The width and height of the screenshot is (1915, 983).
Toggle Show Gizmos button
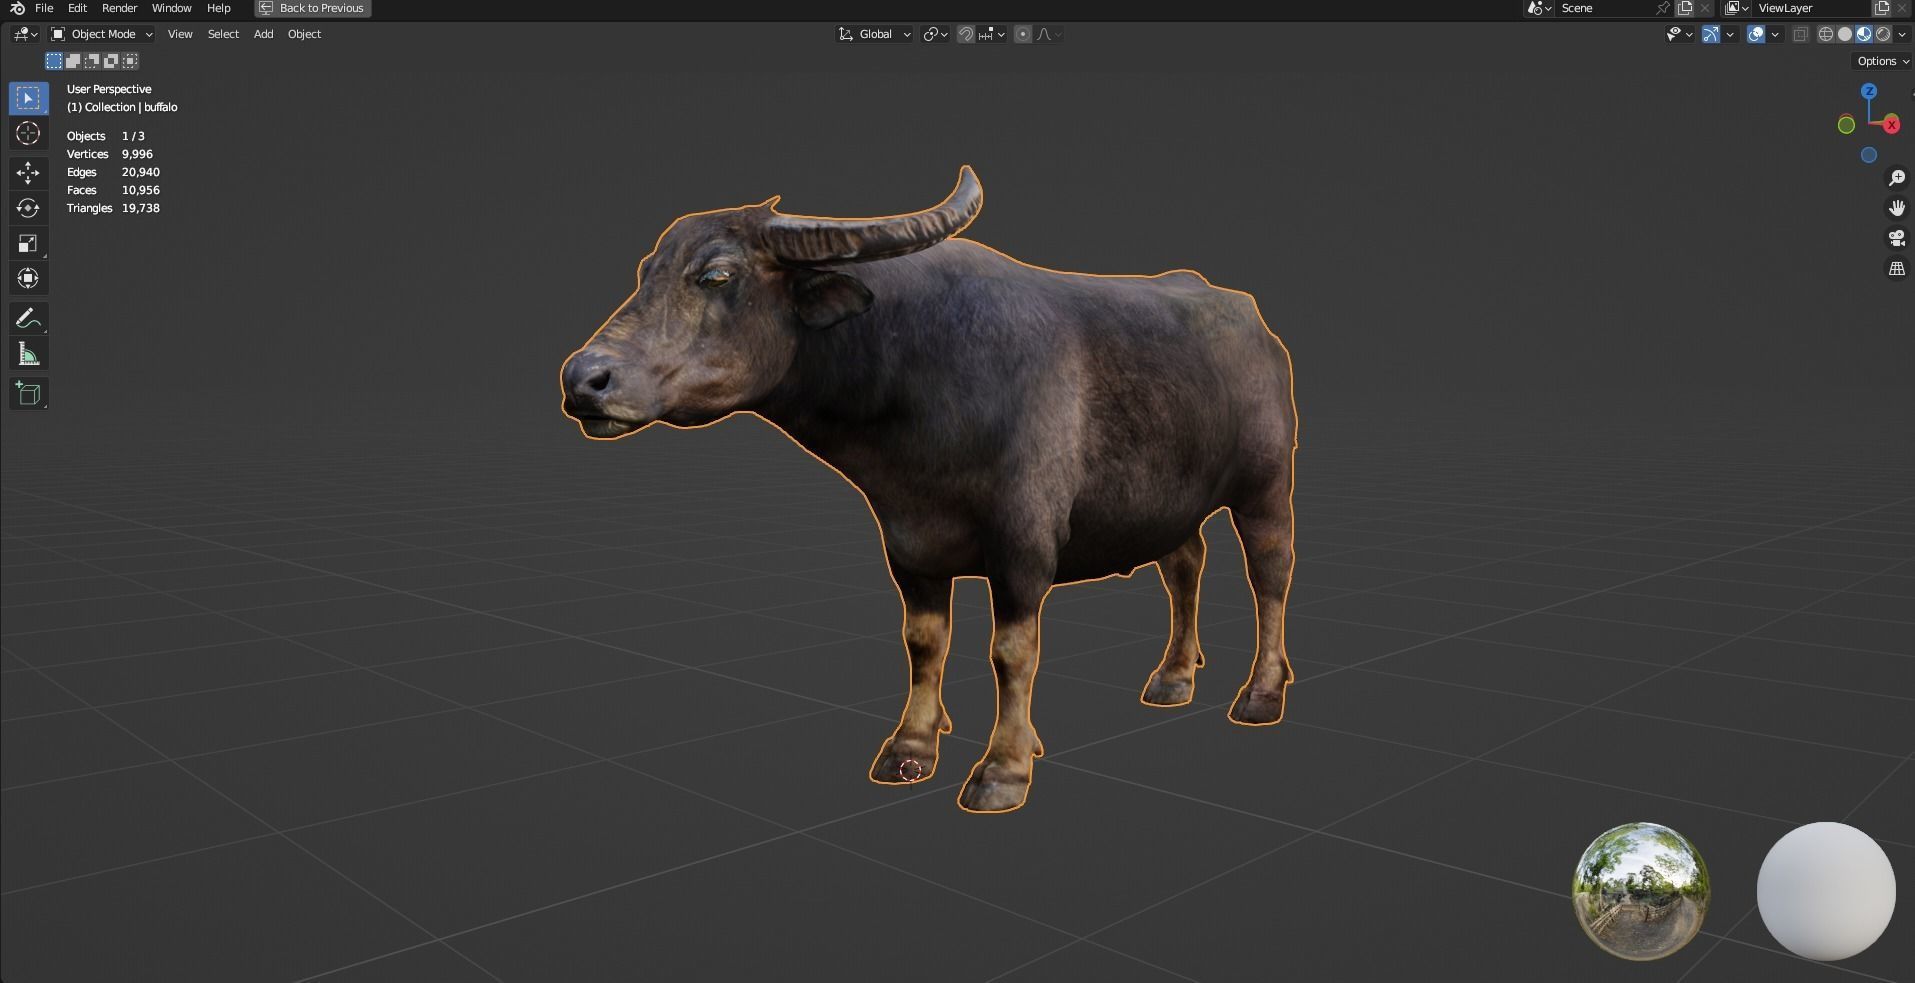point(1711,34)
